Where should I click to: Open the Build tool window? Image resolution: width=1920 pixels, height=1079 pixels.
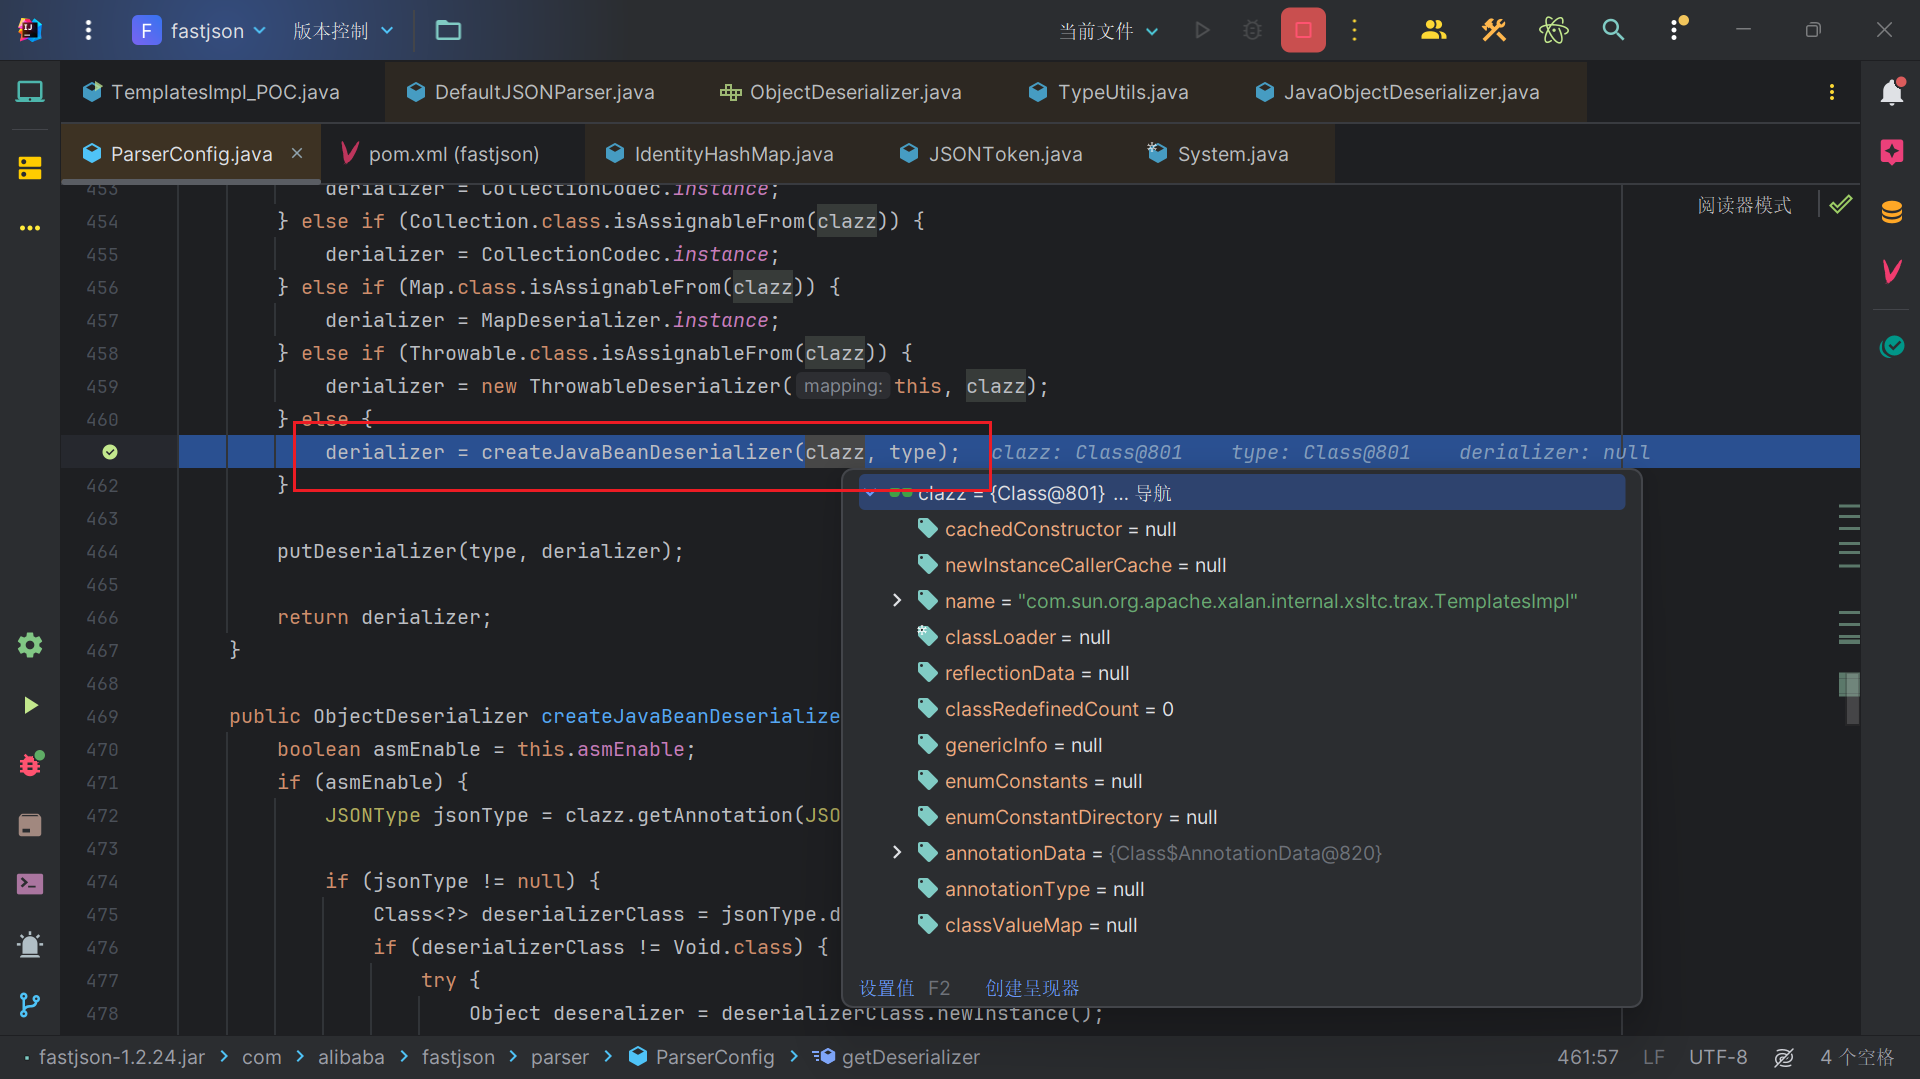[x=30, y=824]
